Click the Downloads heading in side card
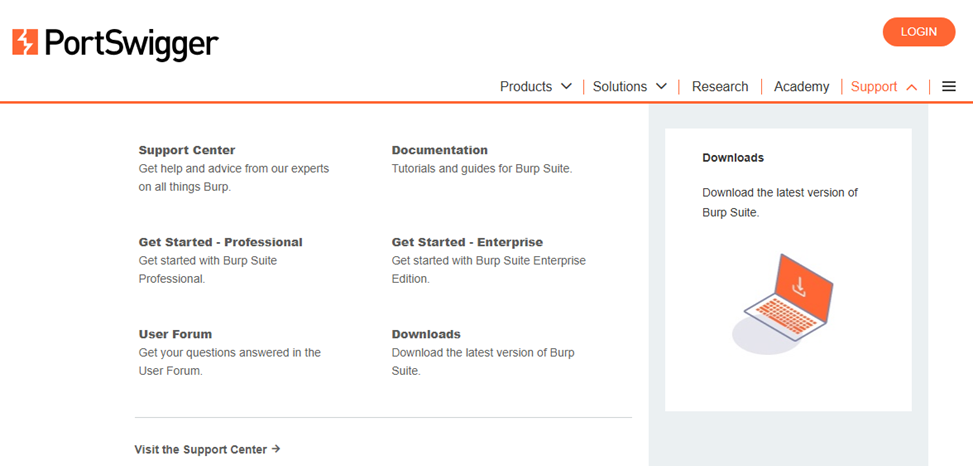The height and width of the screenshot is (466, 973). 733,158
